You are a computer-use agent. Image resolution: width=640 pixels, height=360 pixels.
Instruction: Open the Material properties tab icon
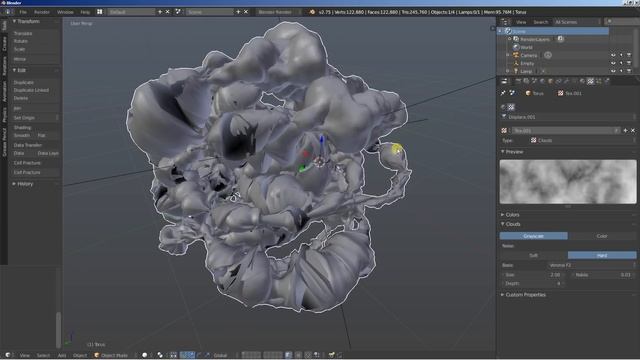(582, 81)
